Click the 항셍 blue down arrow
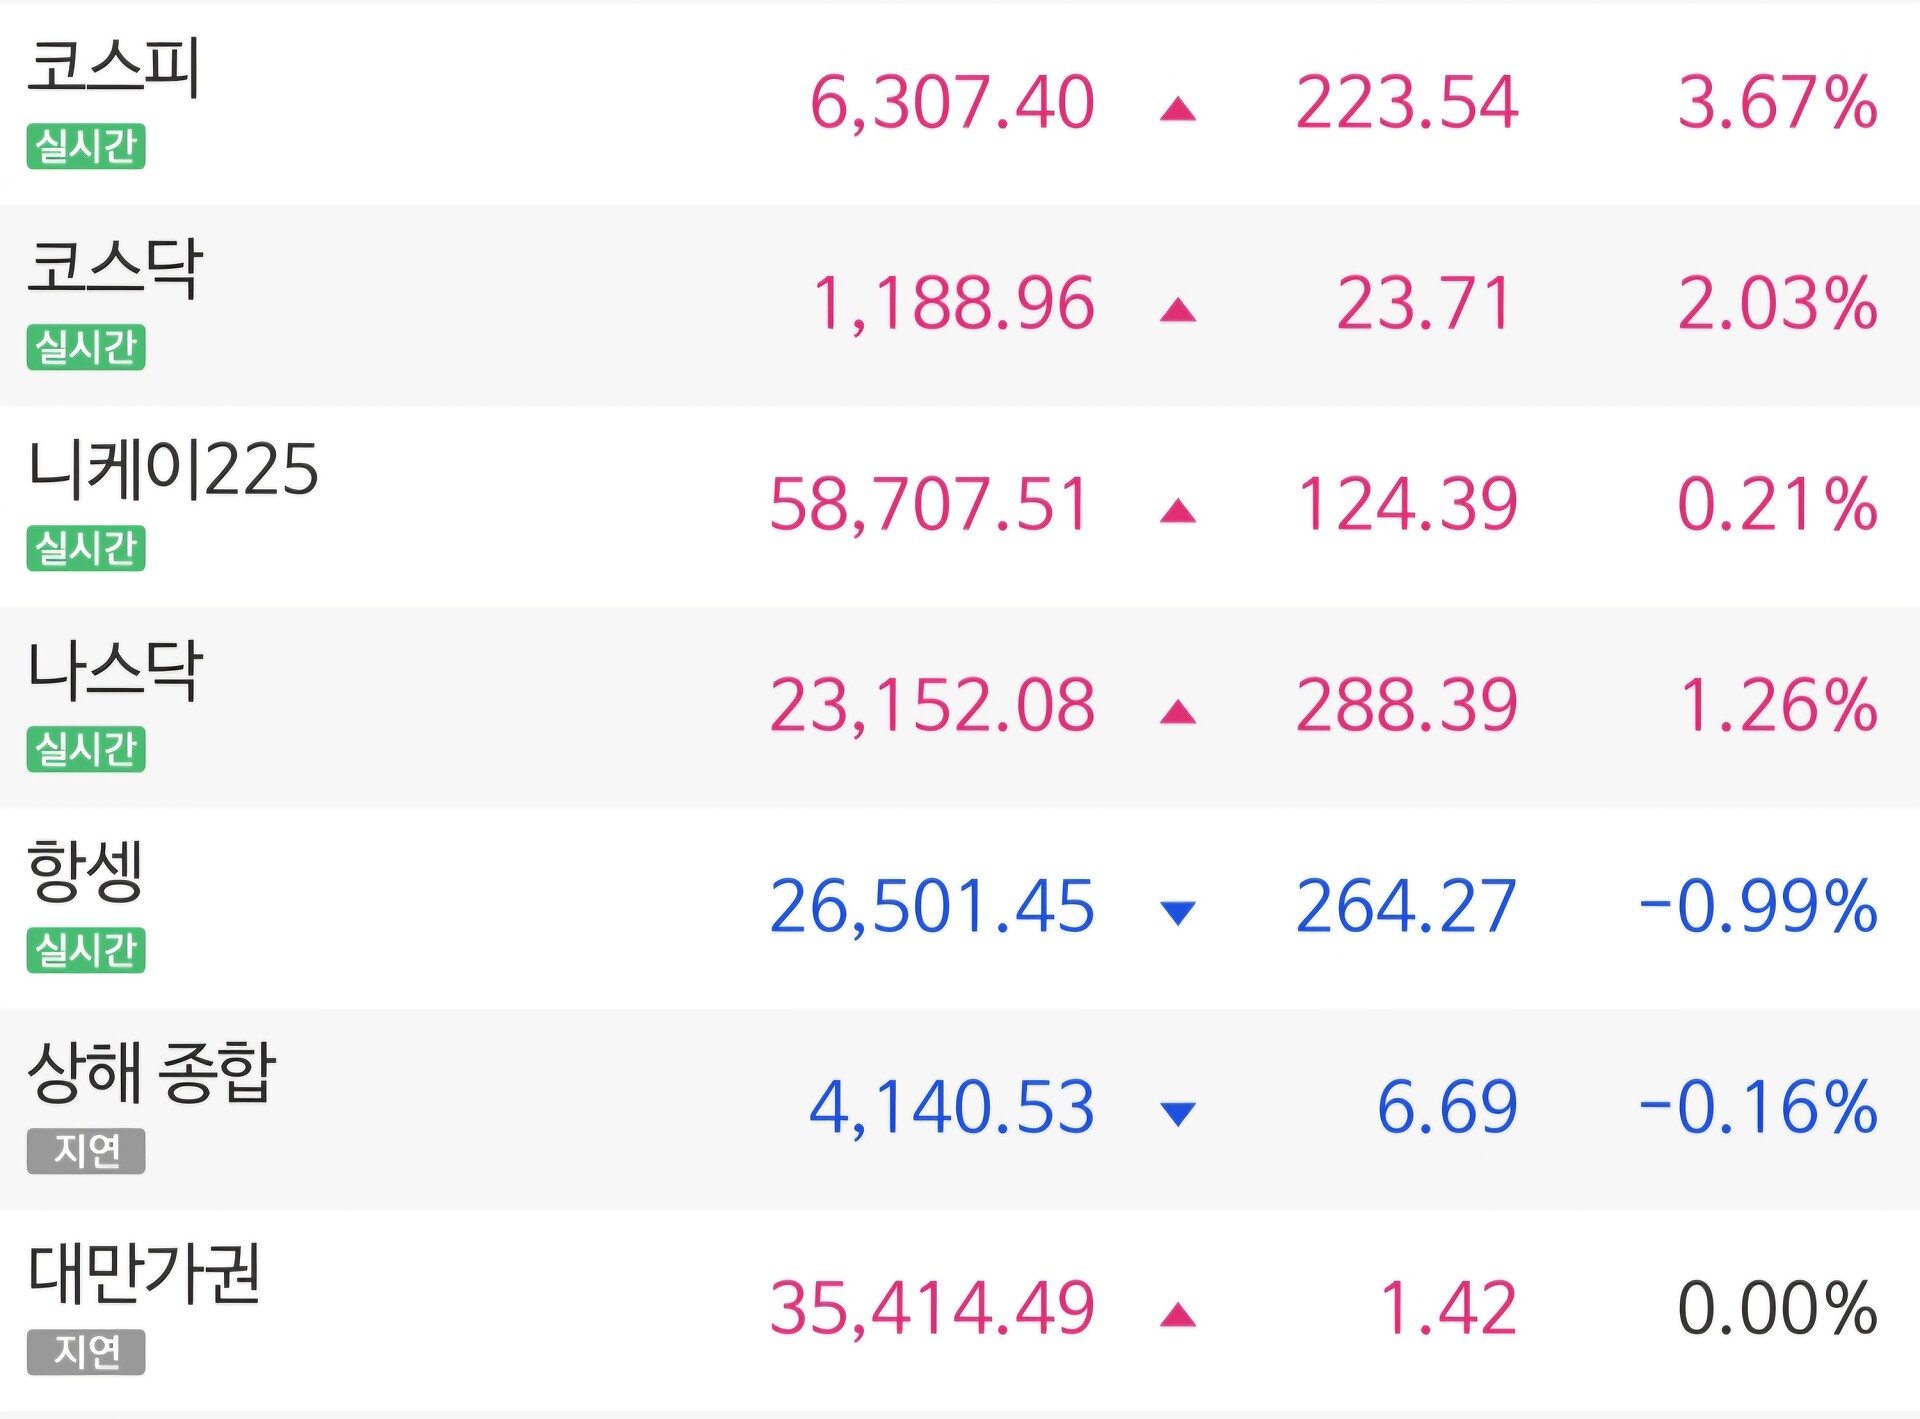1920x1419 pixels. pyautogui.click(x=1178, y=912)
